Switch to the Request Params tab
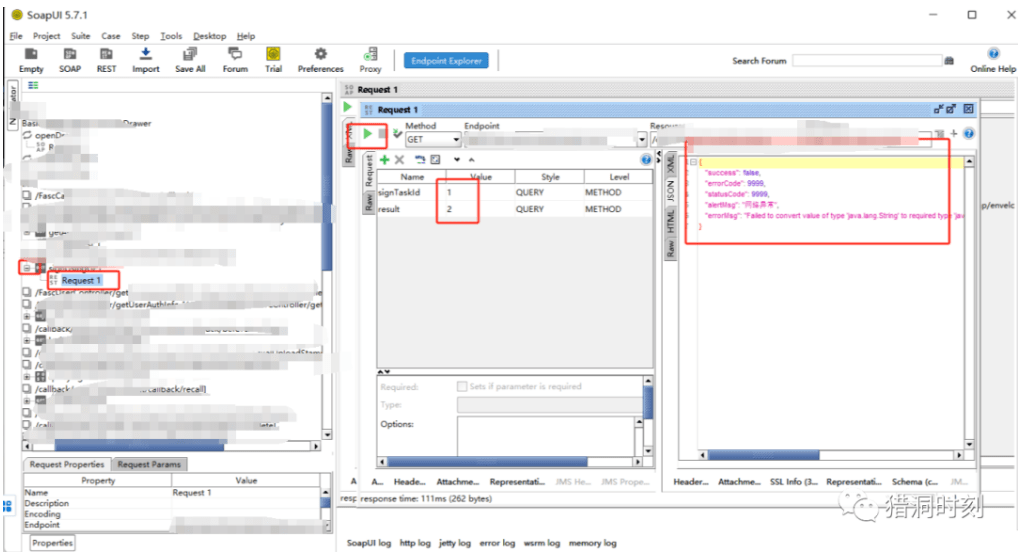1019x553 pixels. [149, 465]
